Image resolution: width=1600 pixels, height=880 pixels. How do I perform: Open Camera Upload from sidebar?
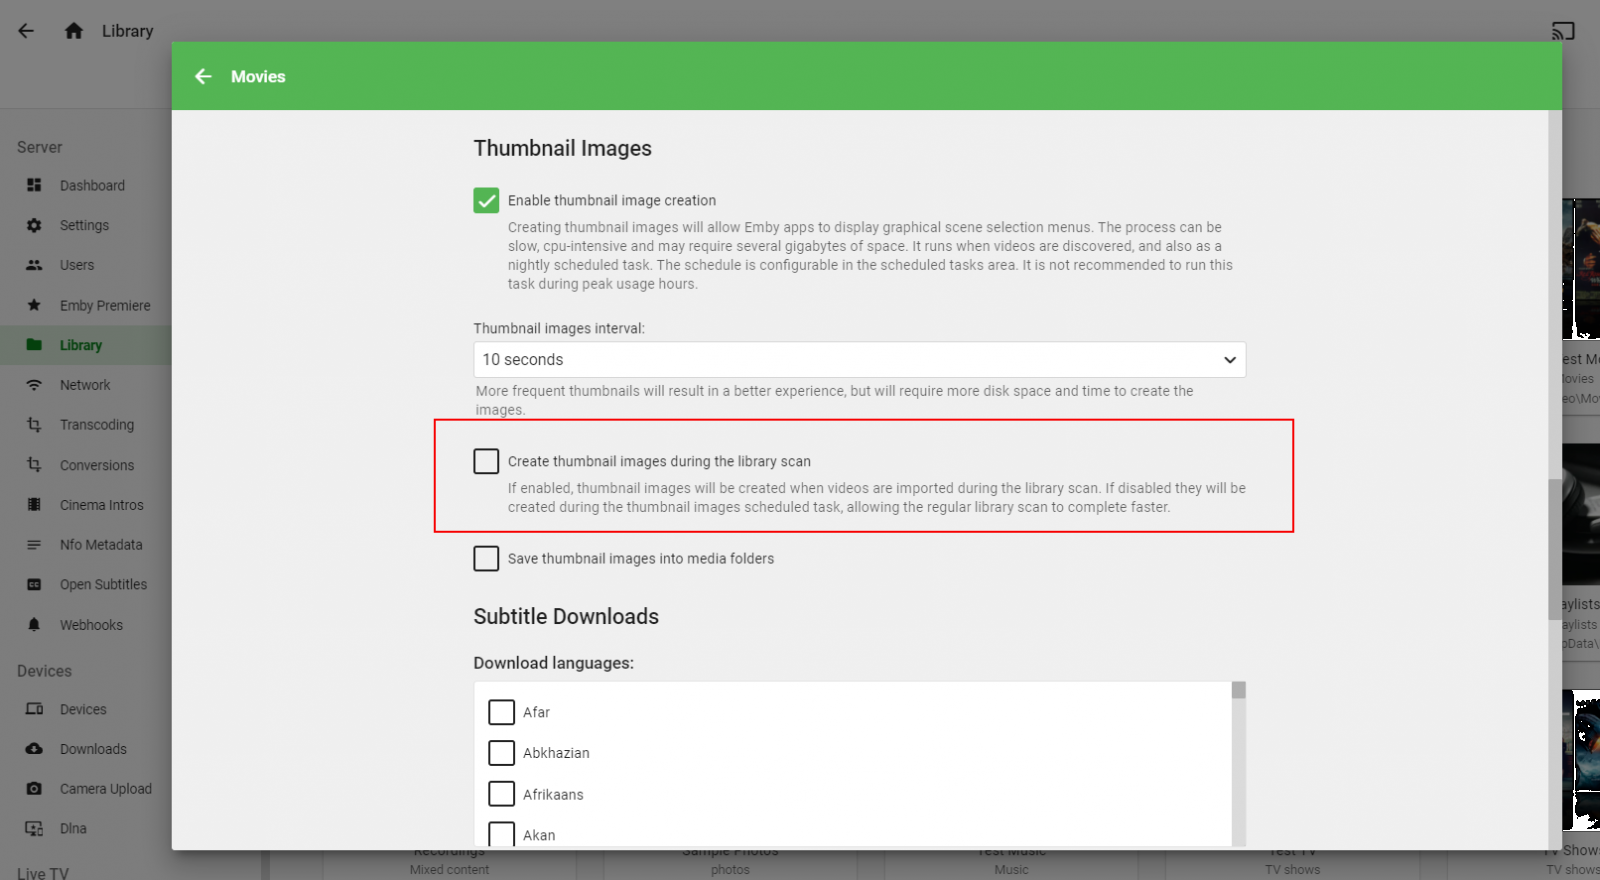pyautogui.click(x=106, y=789)
